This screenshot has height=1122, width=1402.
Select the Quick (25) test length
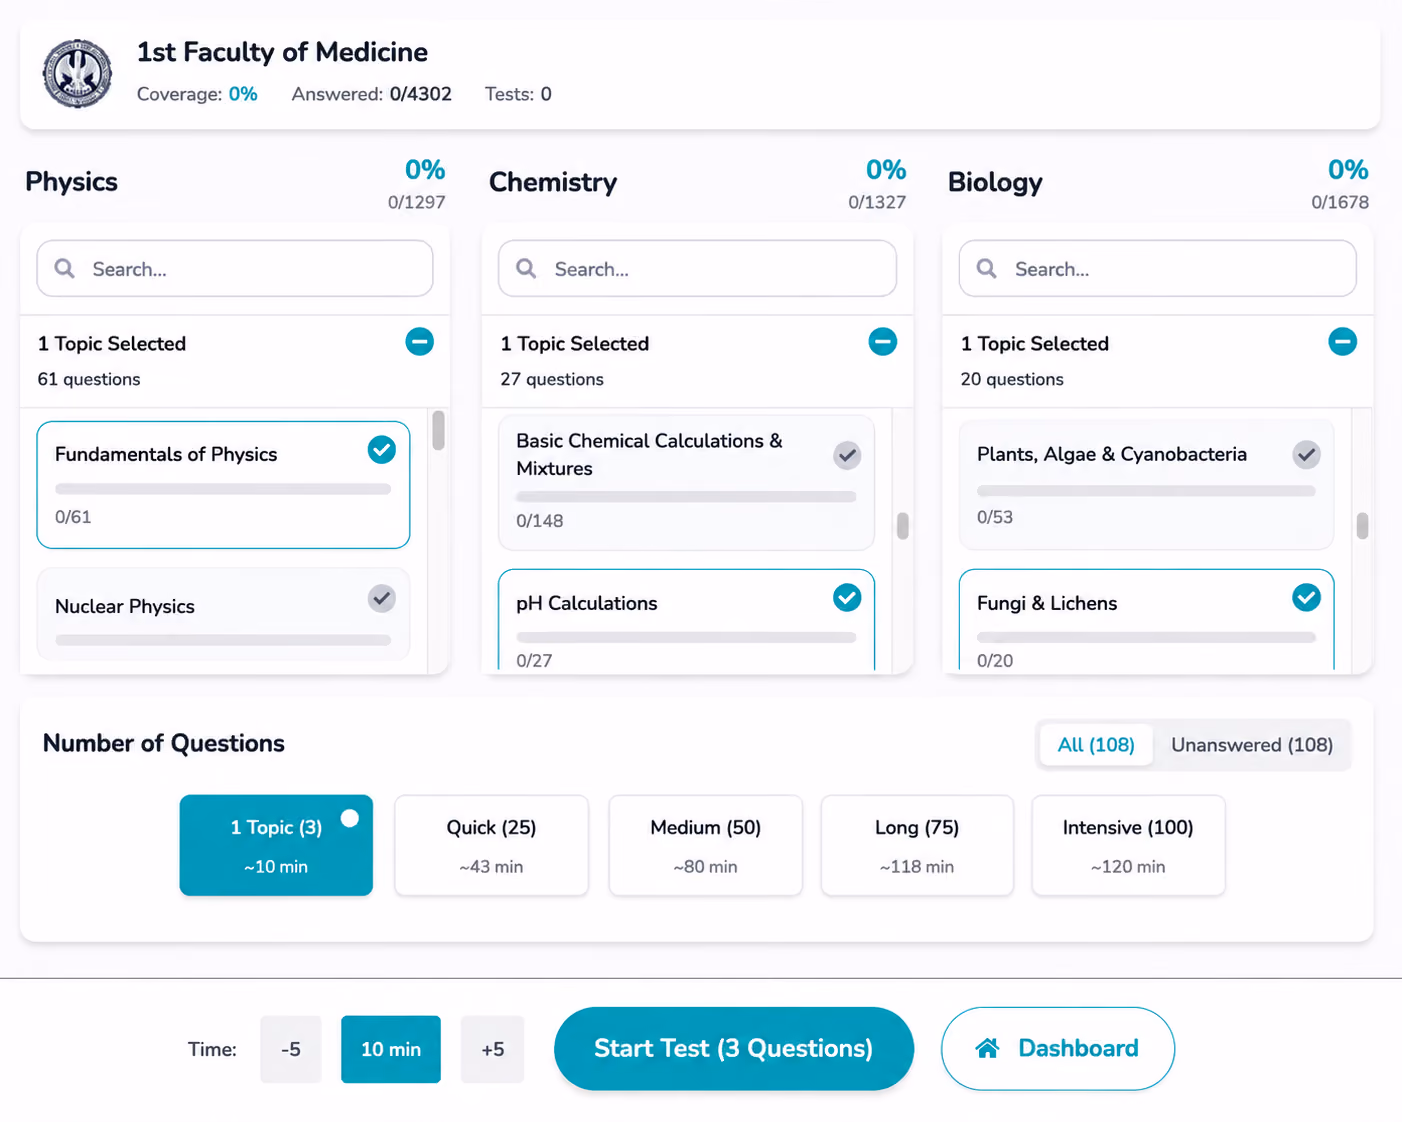tap(491, 845)
